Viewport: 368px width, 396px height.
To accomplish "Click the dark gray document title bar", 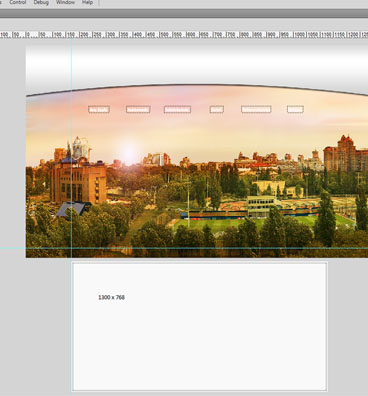I will tap(184, 14).
